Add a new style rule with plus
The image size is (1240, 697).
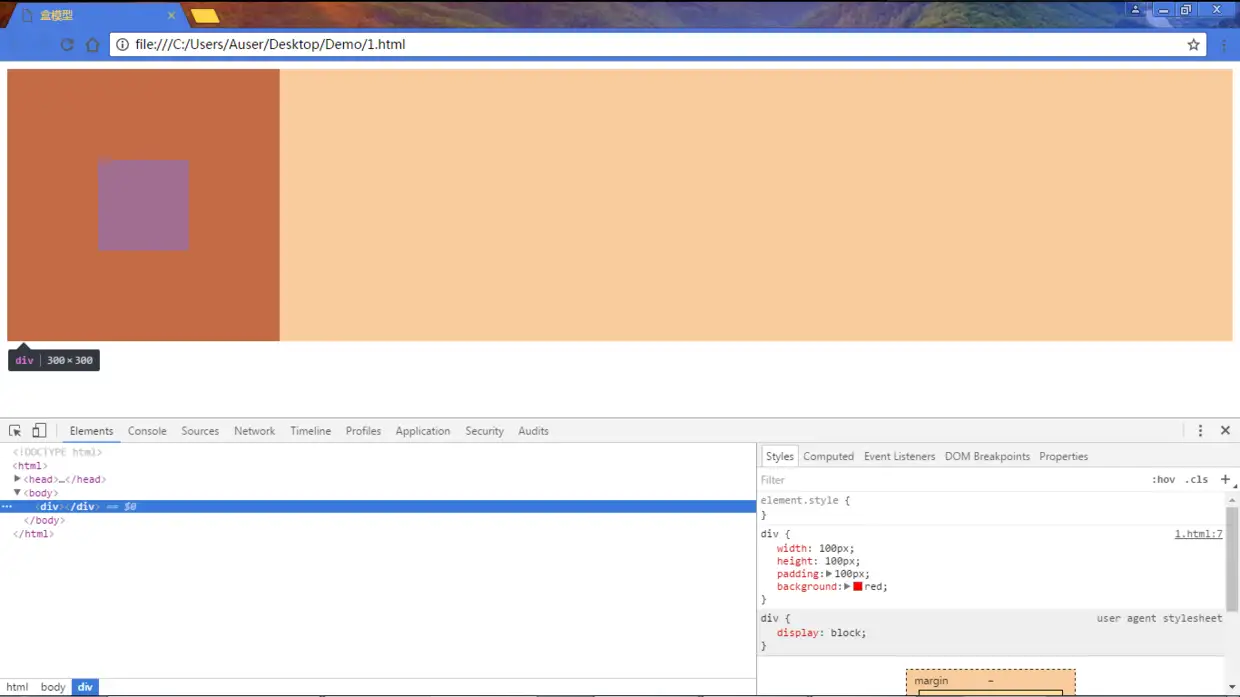coord(1225,479)
